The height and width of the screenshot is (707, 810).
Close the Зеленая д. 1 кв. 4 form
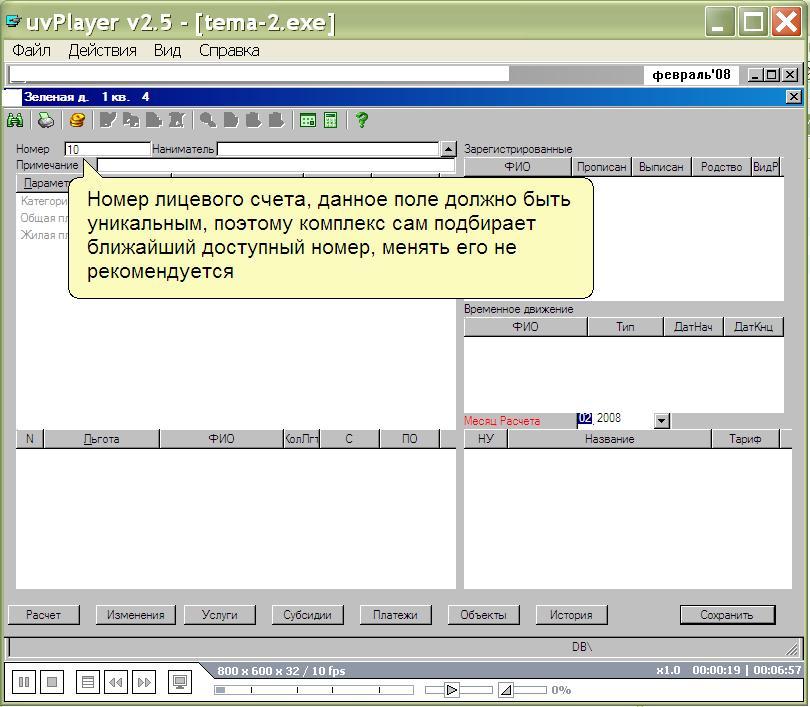[794, 97]
